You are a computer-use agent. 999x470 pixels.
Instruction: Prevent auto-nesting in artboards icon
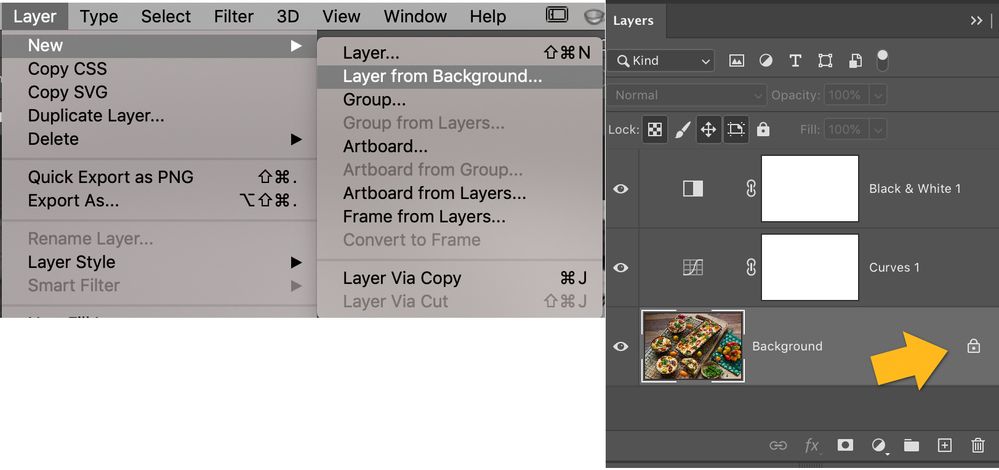click(736, 129)
